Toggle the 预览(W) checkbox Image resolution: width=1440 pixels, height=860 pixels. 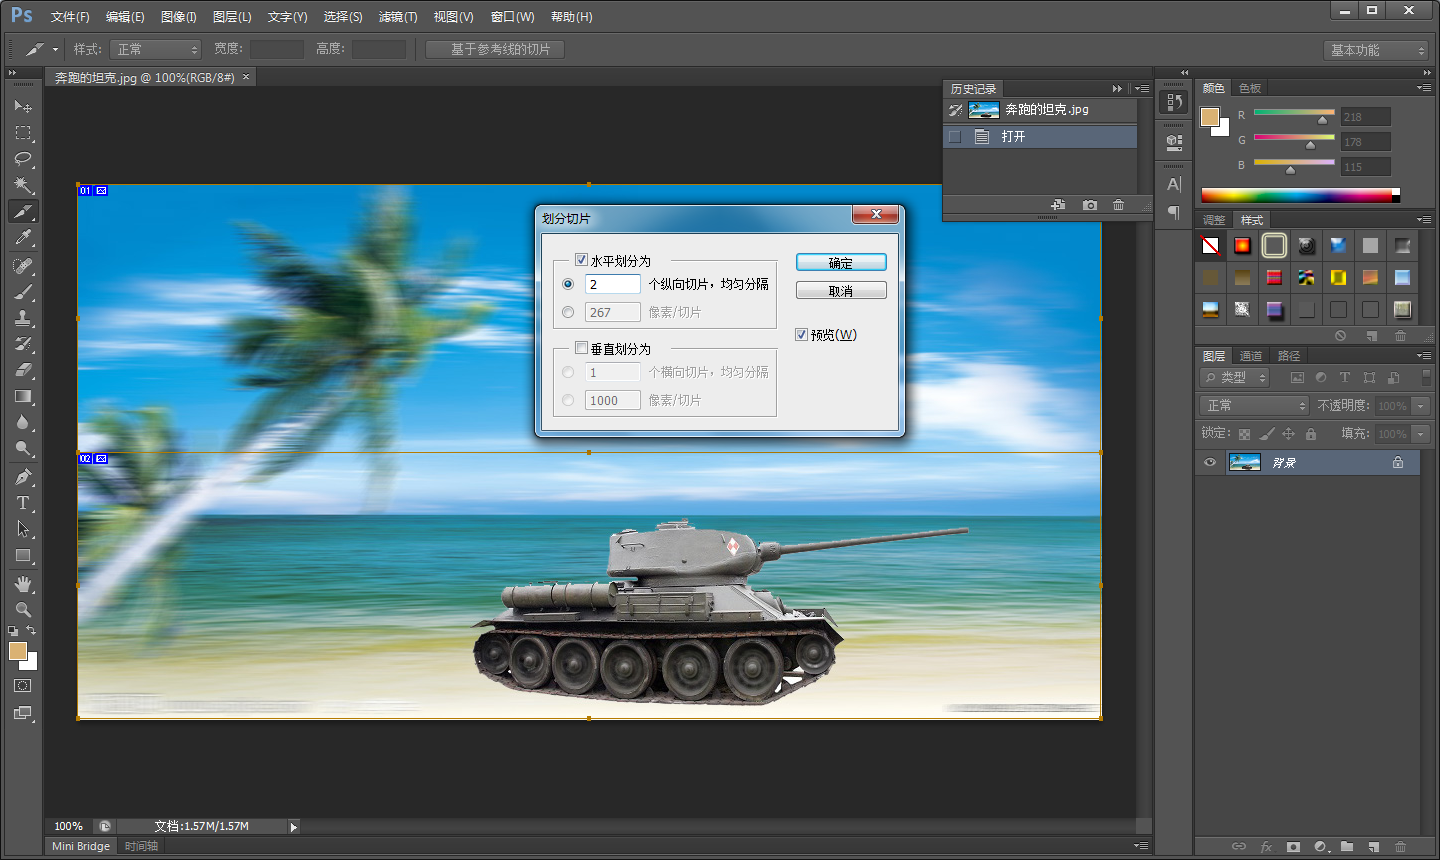click(801, 335)
